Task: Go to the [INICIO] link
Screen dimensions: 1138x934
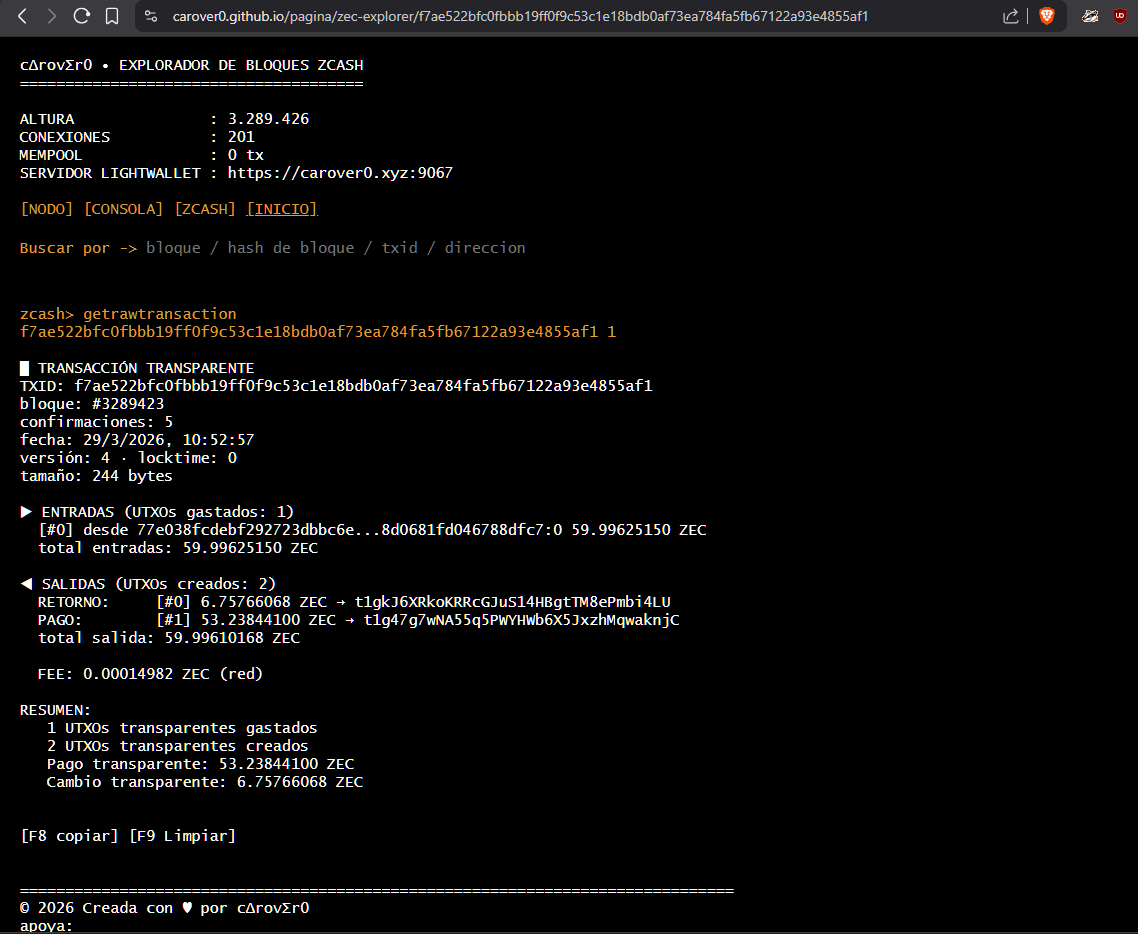Action: tap(282, 209)
